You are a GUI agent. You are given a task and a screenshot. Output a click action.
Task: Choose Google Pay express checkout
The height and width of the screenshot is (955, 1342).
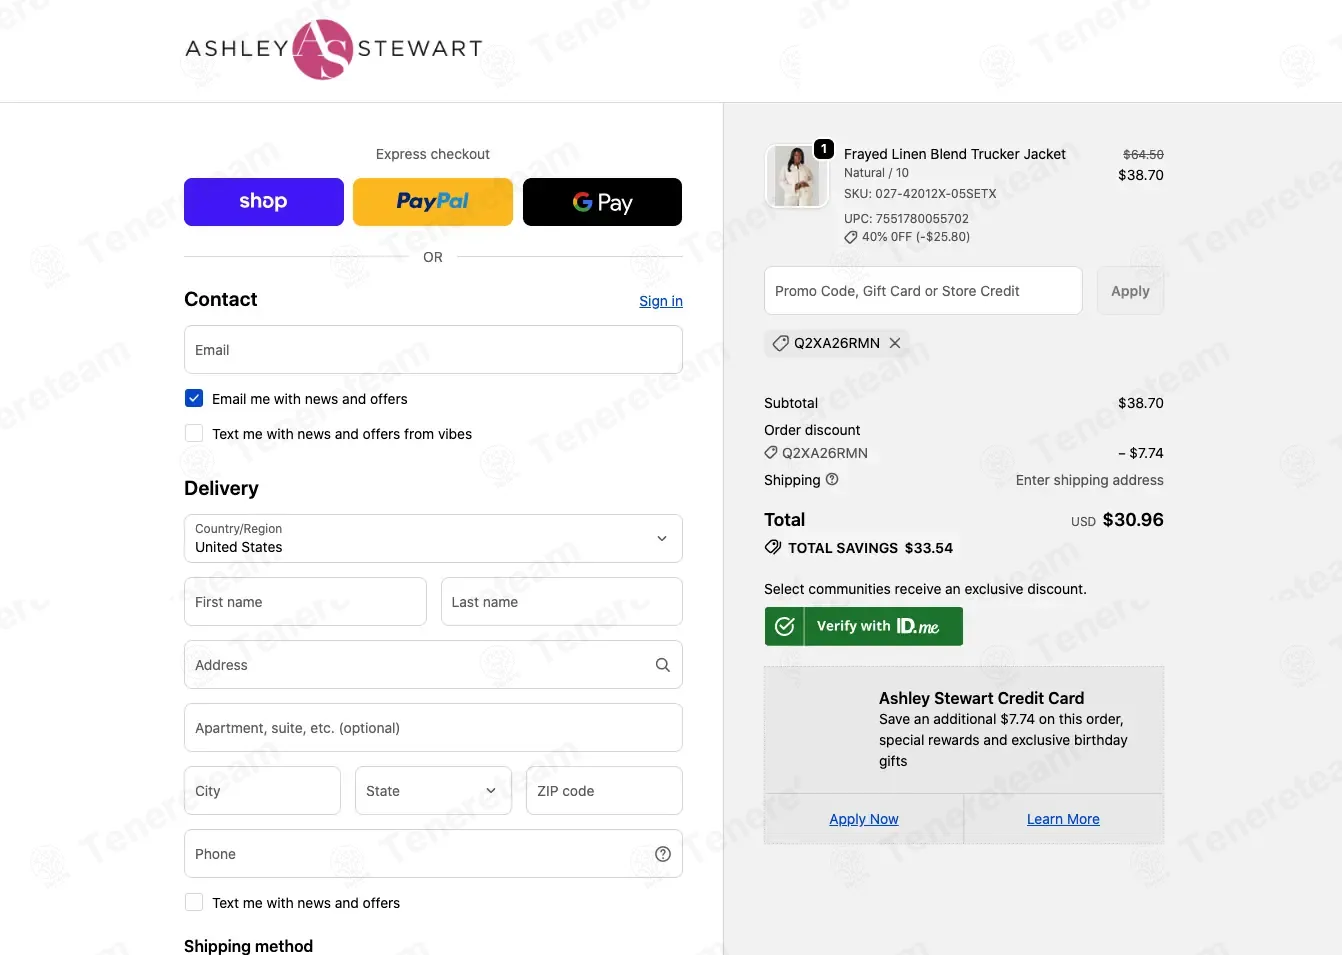click(x=602, y=202)
